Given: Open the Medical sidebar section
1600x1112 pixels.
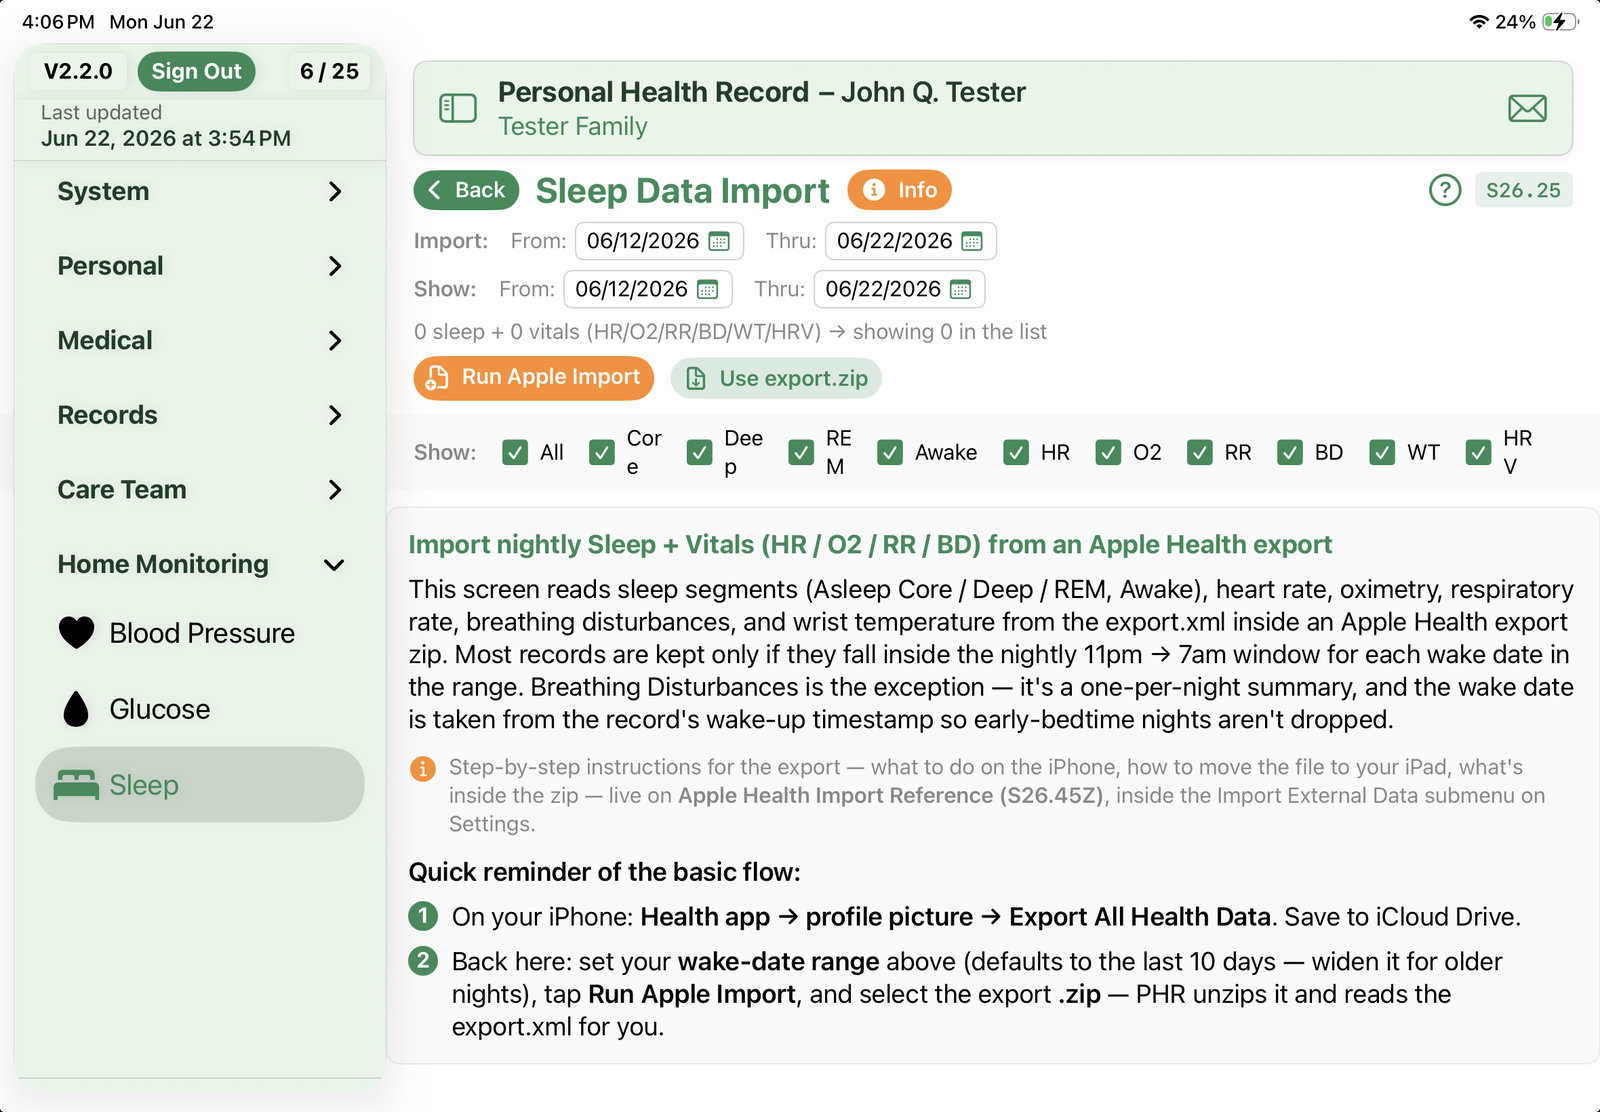Looking at the screenshot, I should pyautogui.click(x=200, y=341).
